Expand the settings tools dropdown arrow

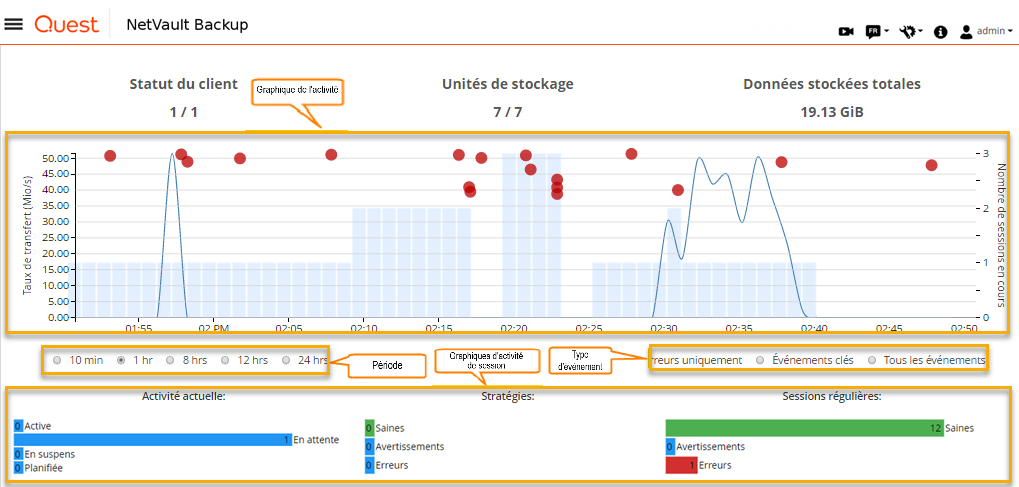click(x=921, y=32)
